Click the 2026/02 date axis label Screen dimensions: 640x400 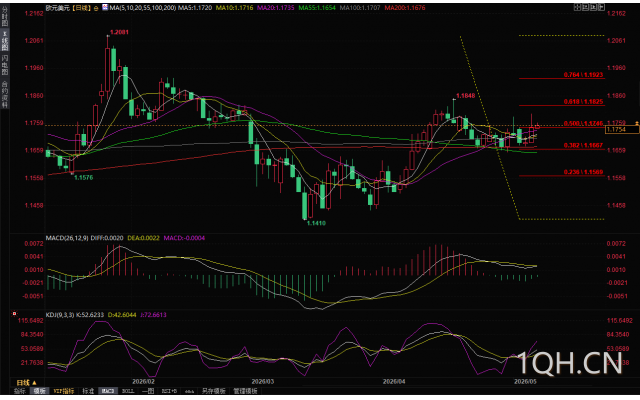tap(144, 382)
